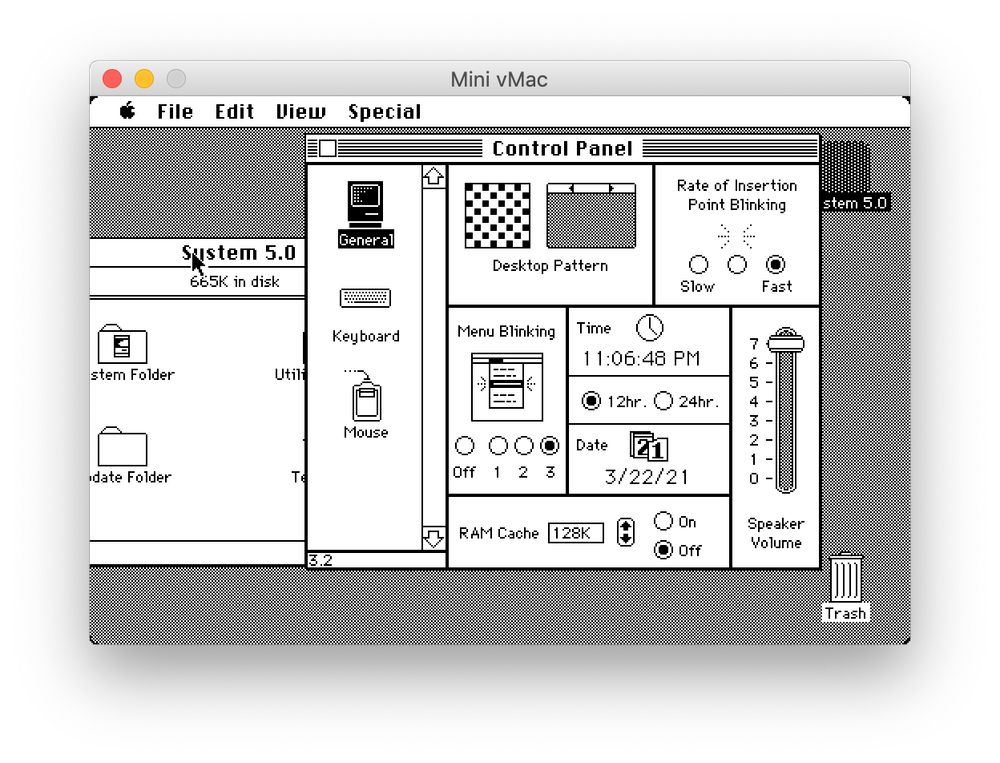
Task: Click the Mini vMac window title
Action: click(499, 79)
